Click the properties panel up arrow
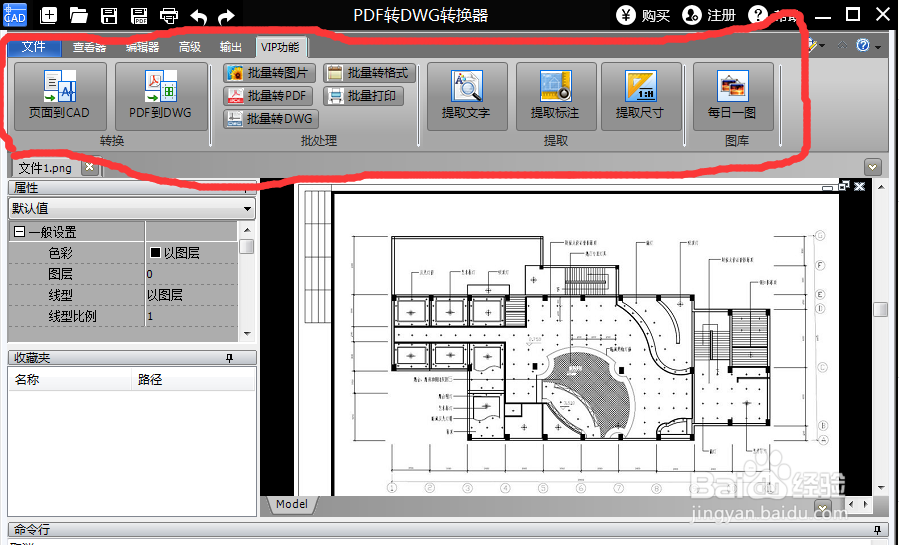899x545 pixels. tap(247, 230)
